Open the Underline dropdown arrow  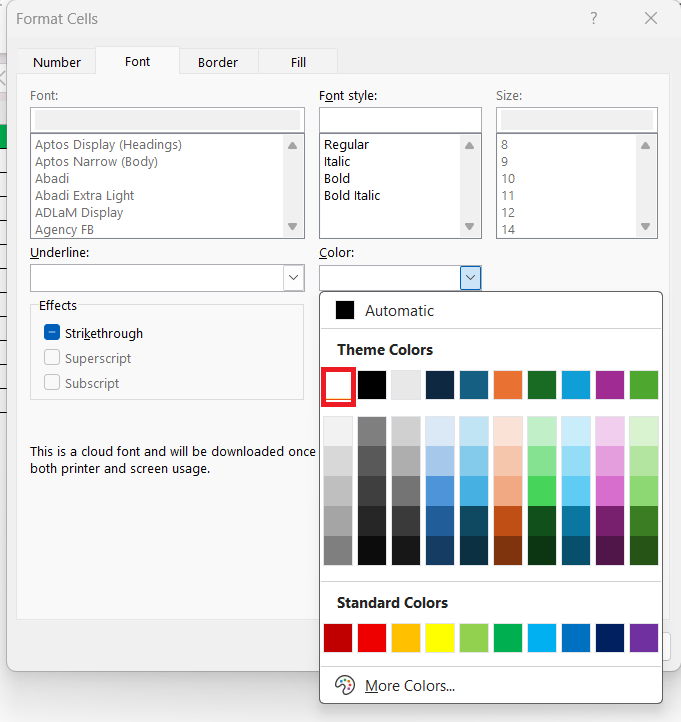pos(293,278)
